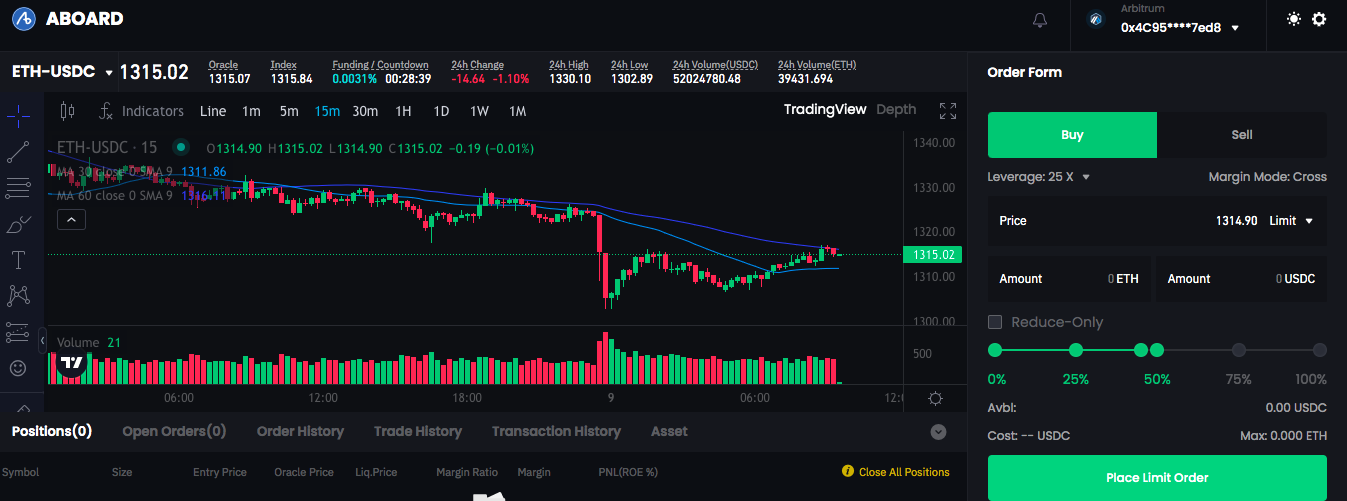Open the notification bell
This screenshot has width=1347, height=501.
point(1040,20)
